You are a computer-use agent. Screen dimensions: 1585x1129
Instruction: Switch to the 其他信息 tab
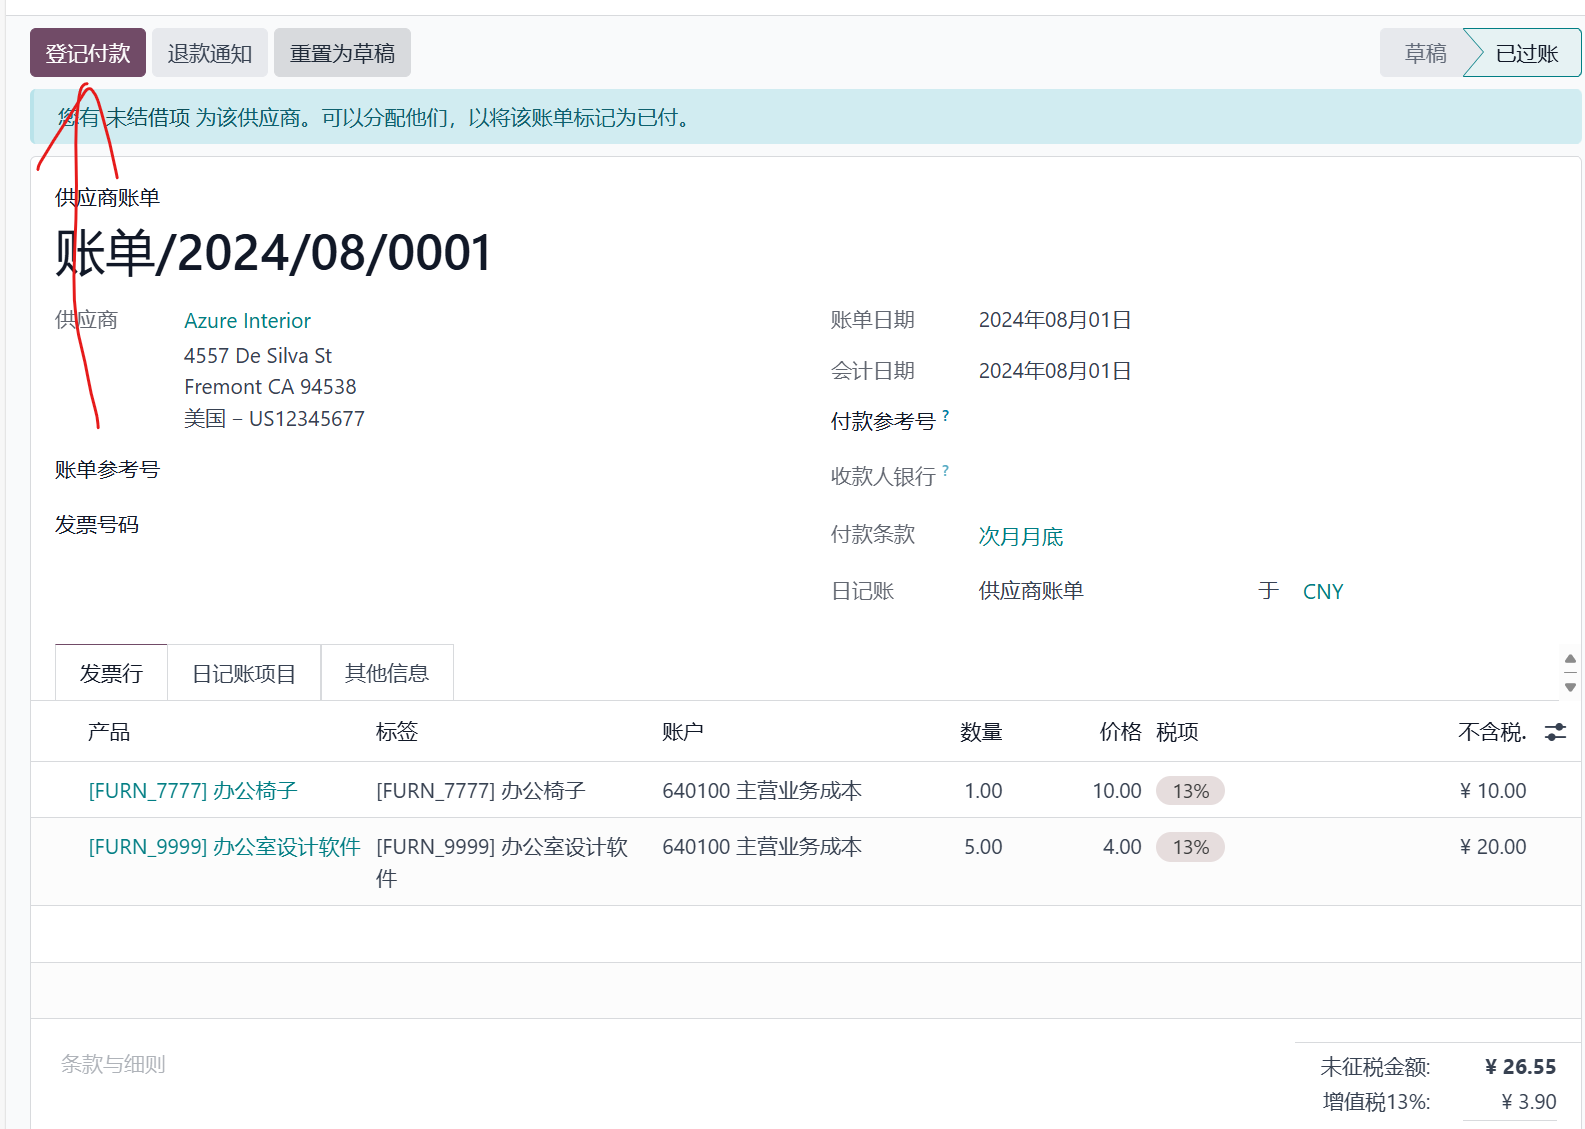(387, 674)
